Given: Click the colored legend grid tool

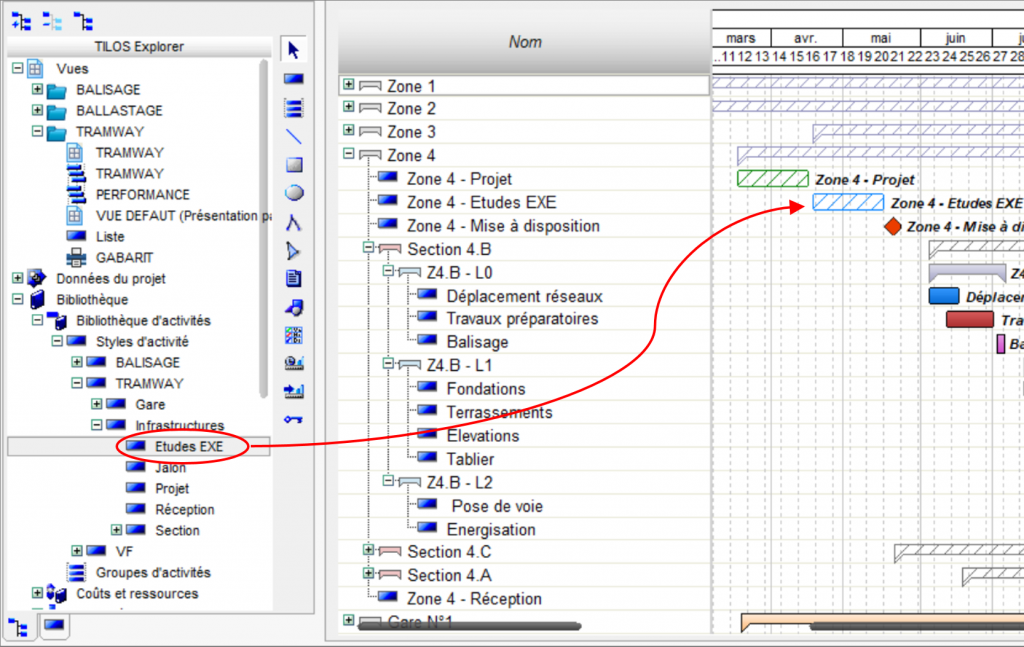Looking at the screenshot, I should pos(294,336).
